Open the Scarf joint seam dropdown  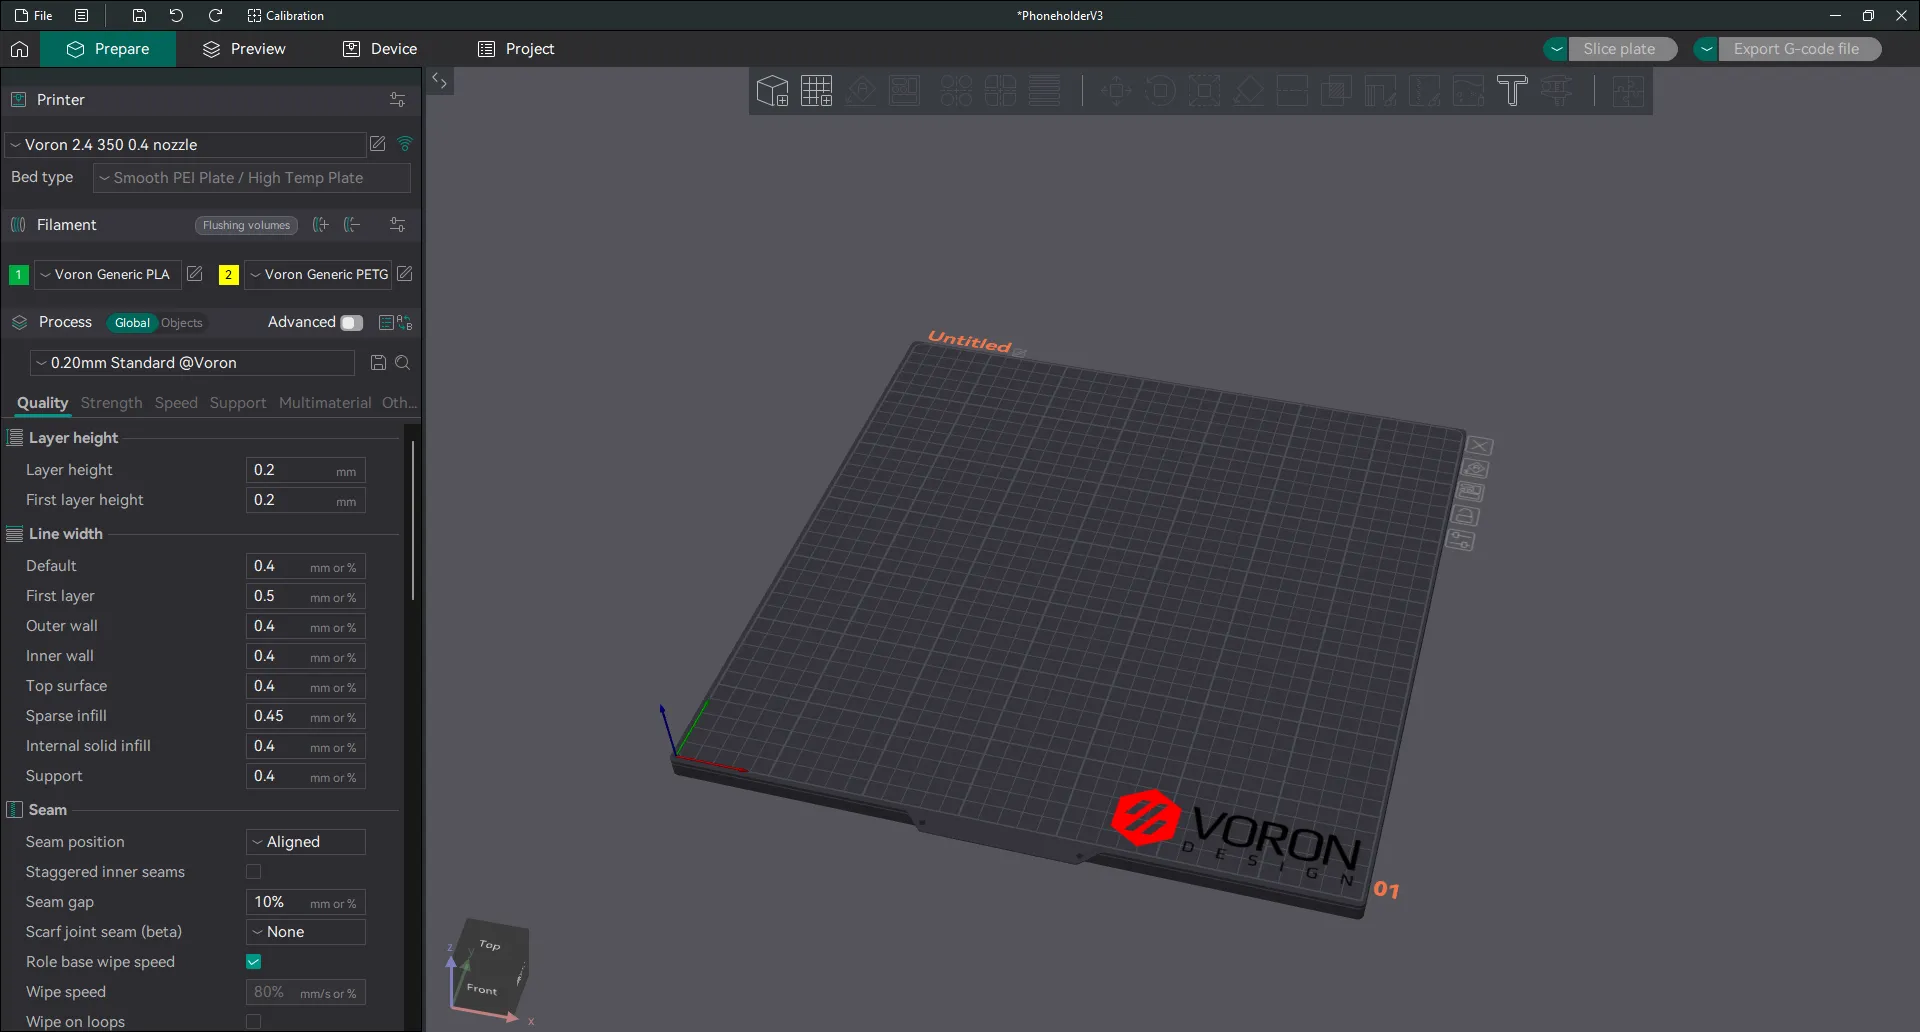tap(306, 932)
